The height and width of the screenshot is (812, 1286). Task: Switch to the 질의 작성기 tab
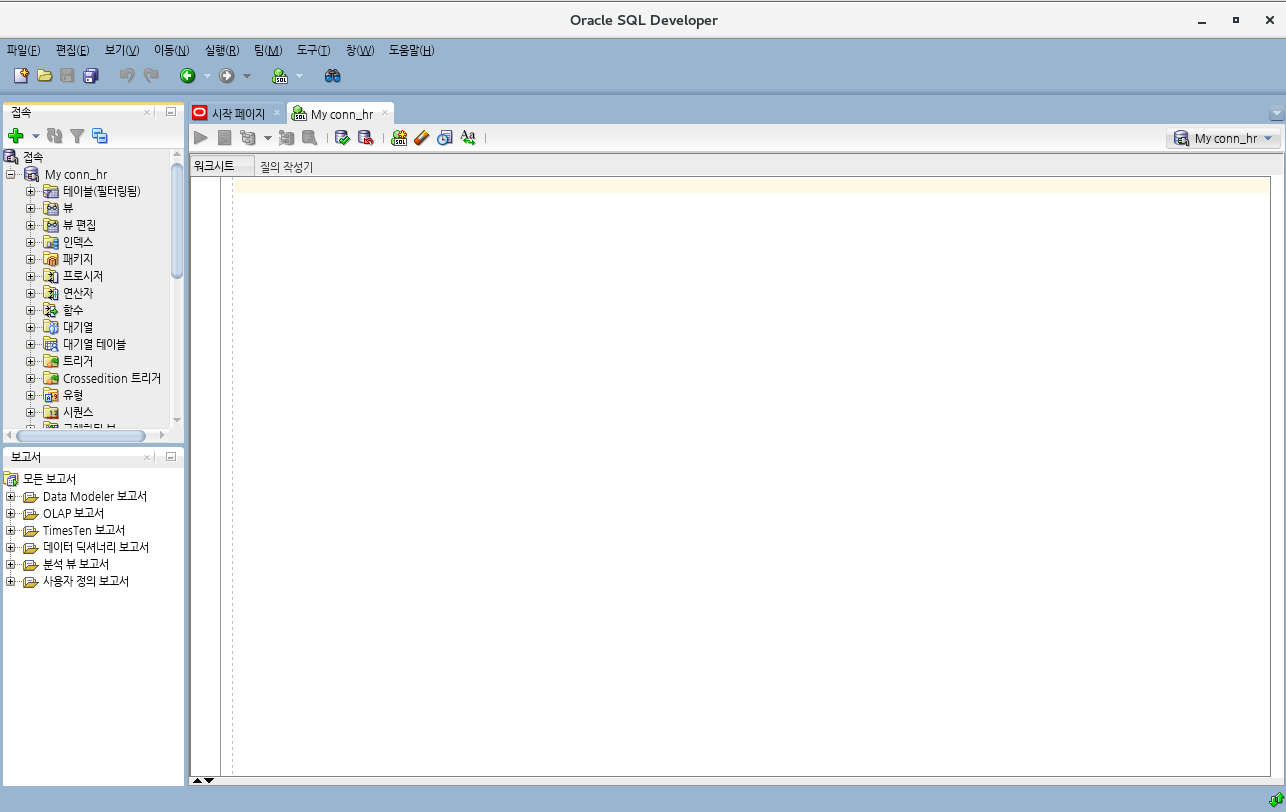click(286, 167)
